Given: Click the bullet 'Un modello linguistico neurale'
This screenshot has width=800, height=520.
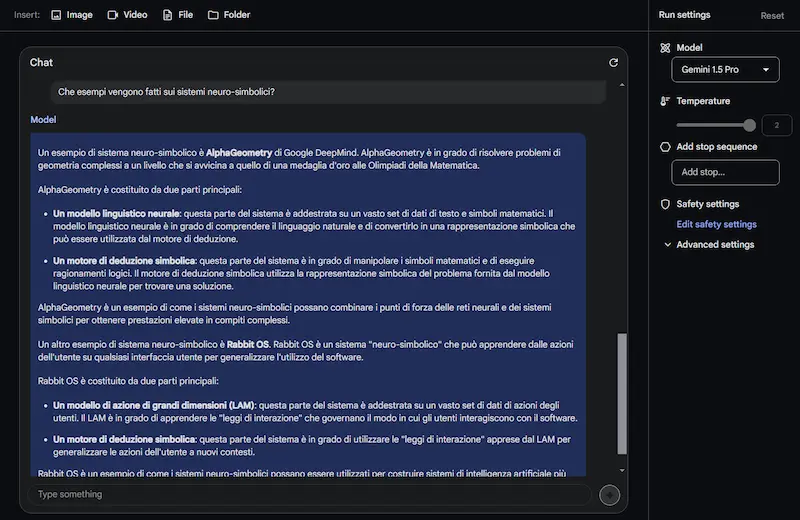Looking at the screenshot, I should [116, 213].
